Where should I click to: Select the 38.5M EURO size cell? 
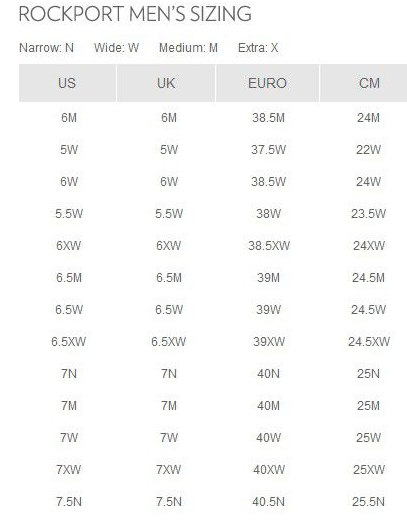(268, 118)
